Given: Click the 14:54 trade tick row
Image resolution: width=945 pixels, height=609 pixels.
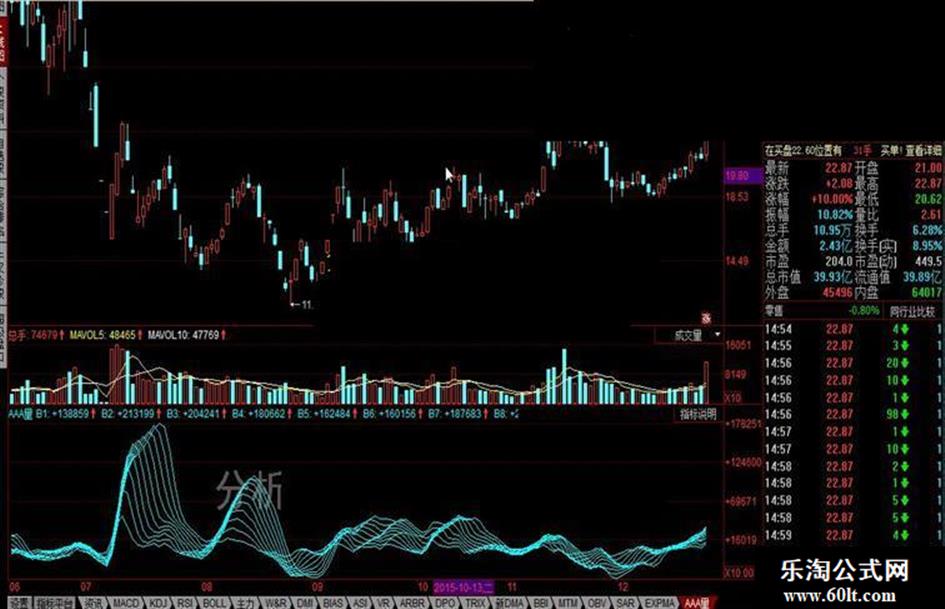Looking at the screenshot, I should coord(853,329).
